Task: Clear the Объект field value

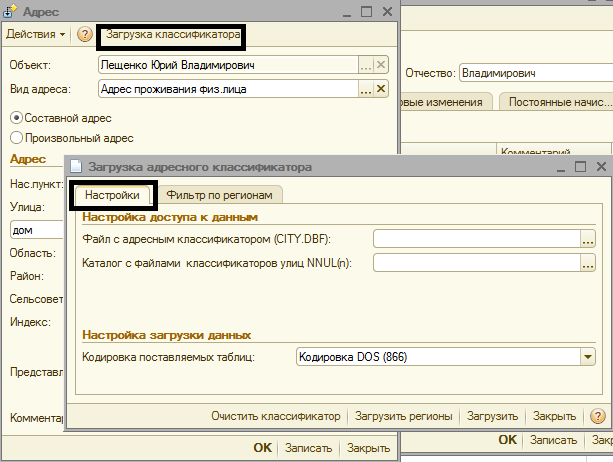Action: [x=381, y=65]
